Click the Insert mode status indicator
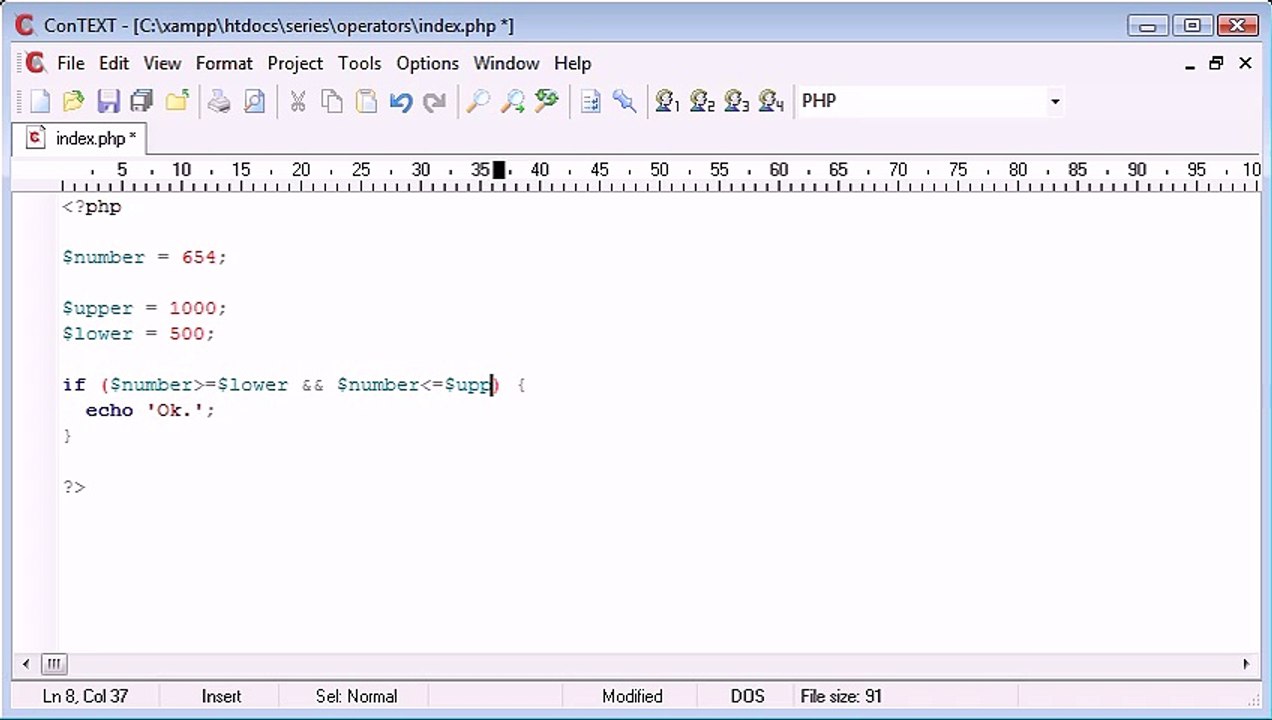This screenshot has height=720, width=1272. tap(221, 696)
